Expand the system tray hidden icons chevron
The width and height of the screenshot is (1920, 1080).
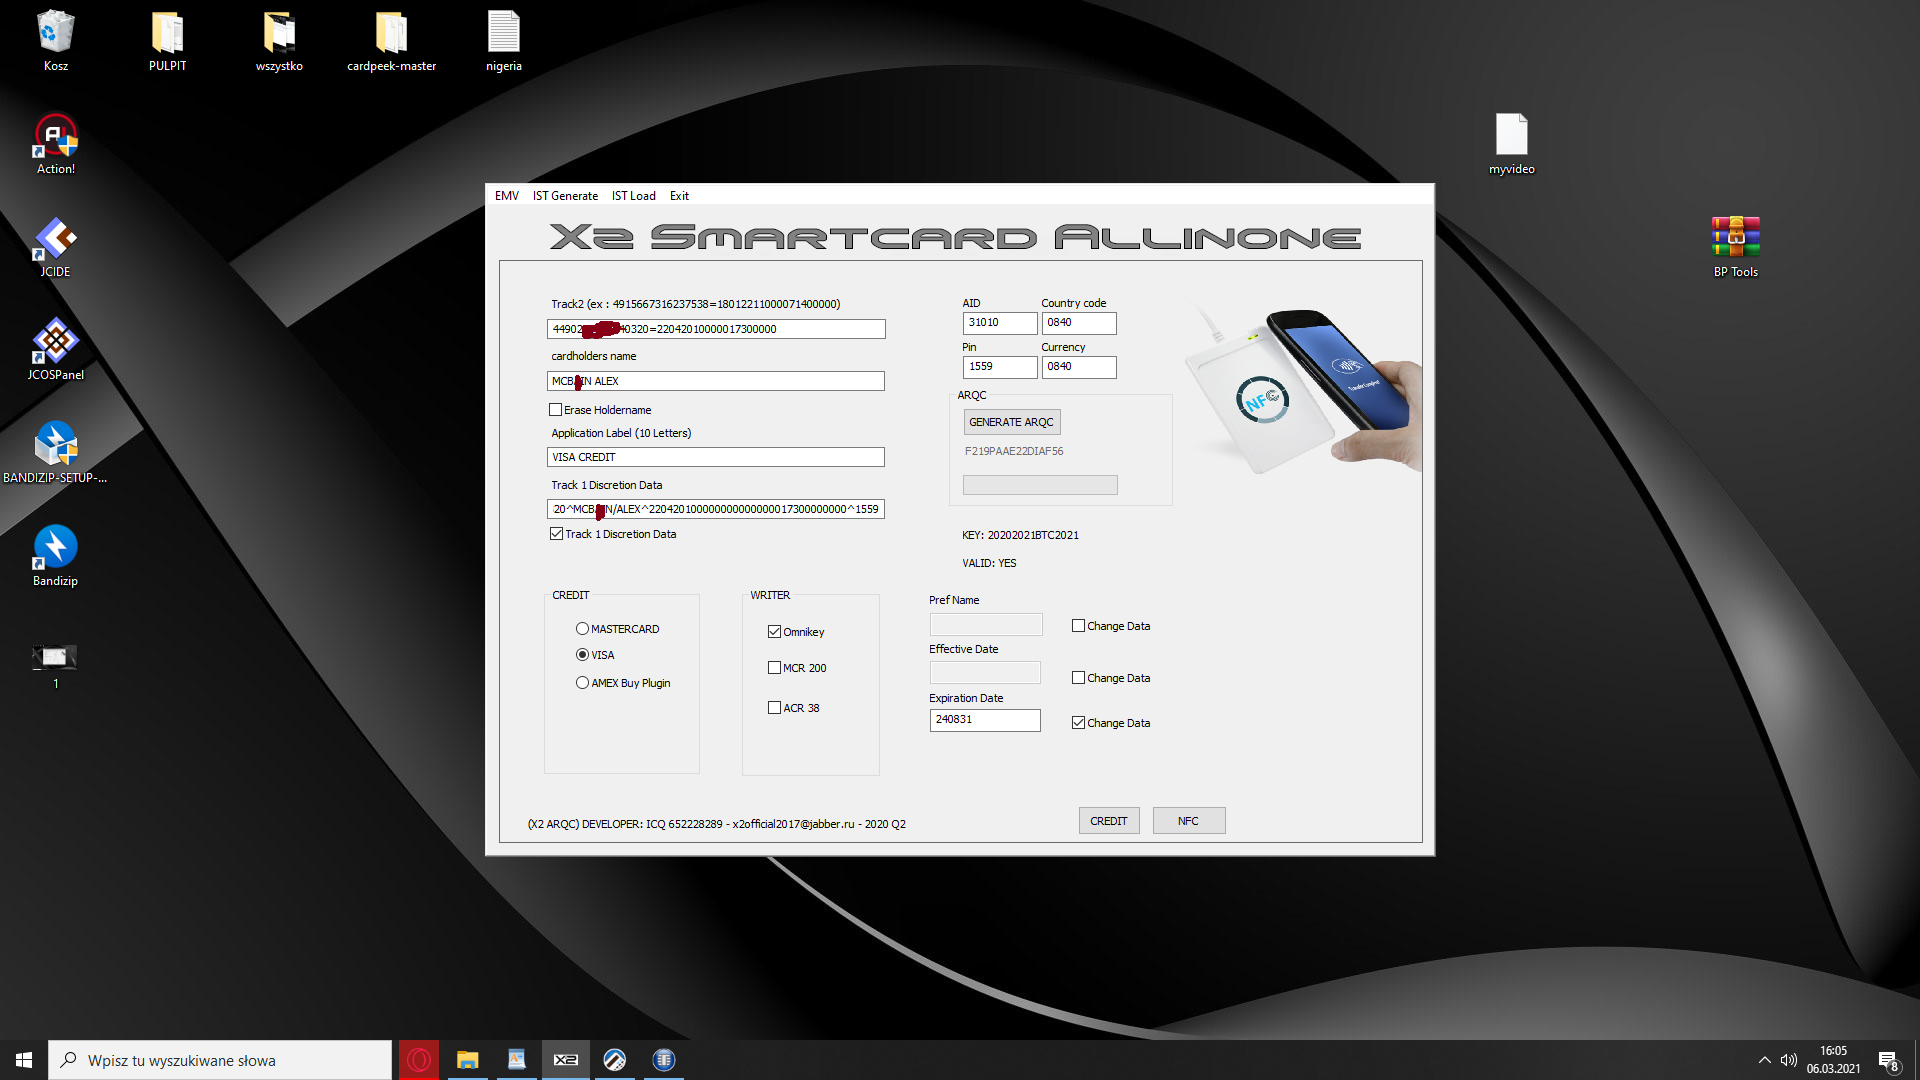coord(1764,1060)
